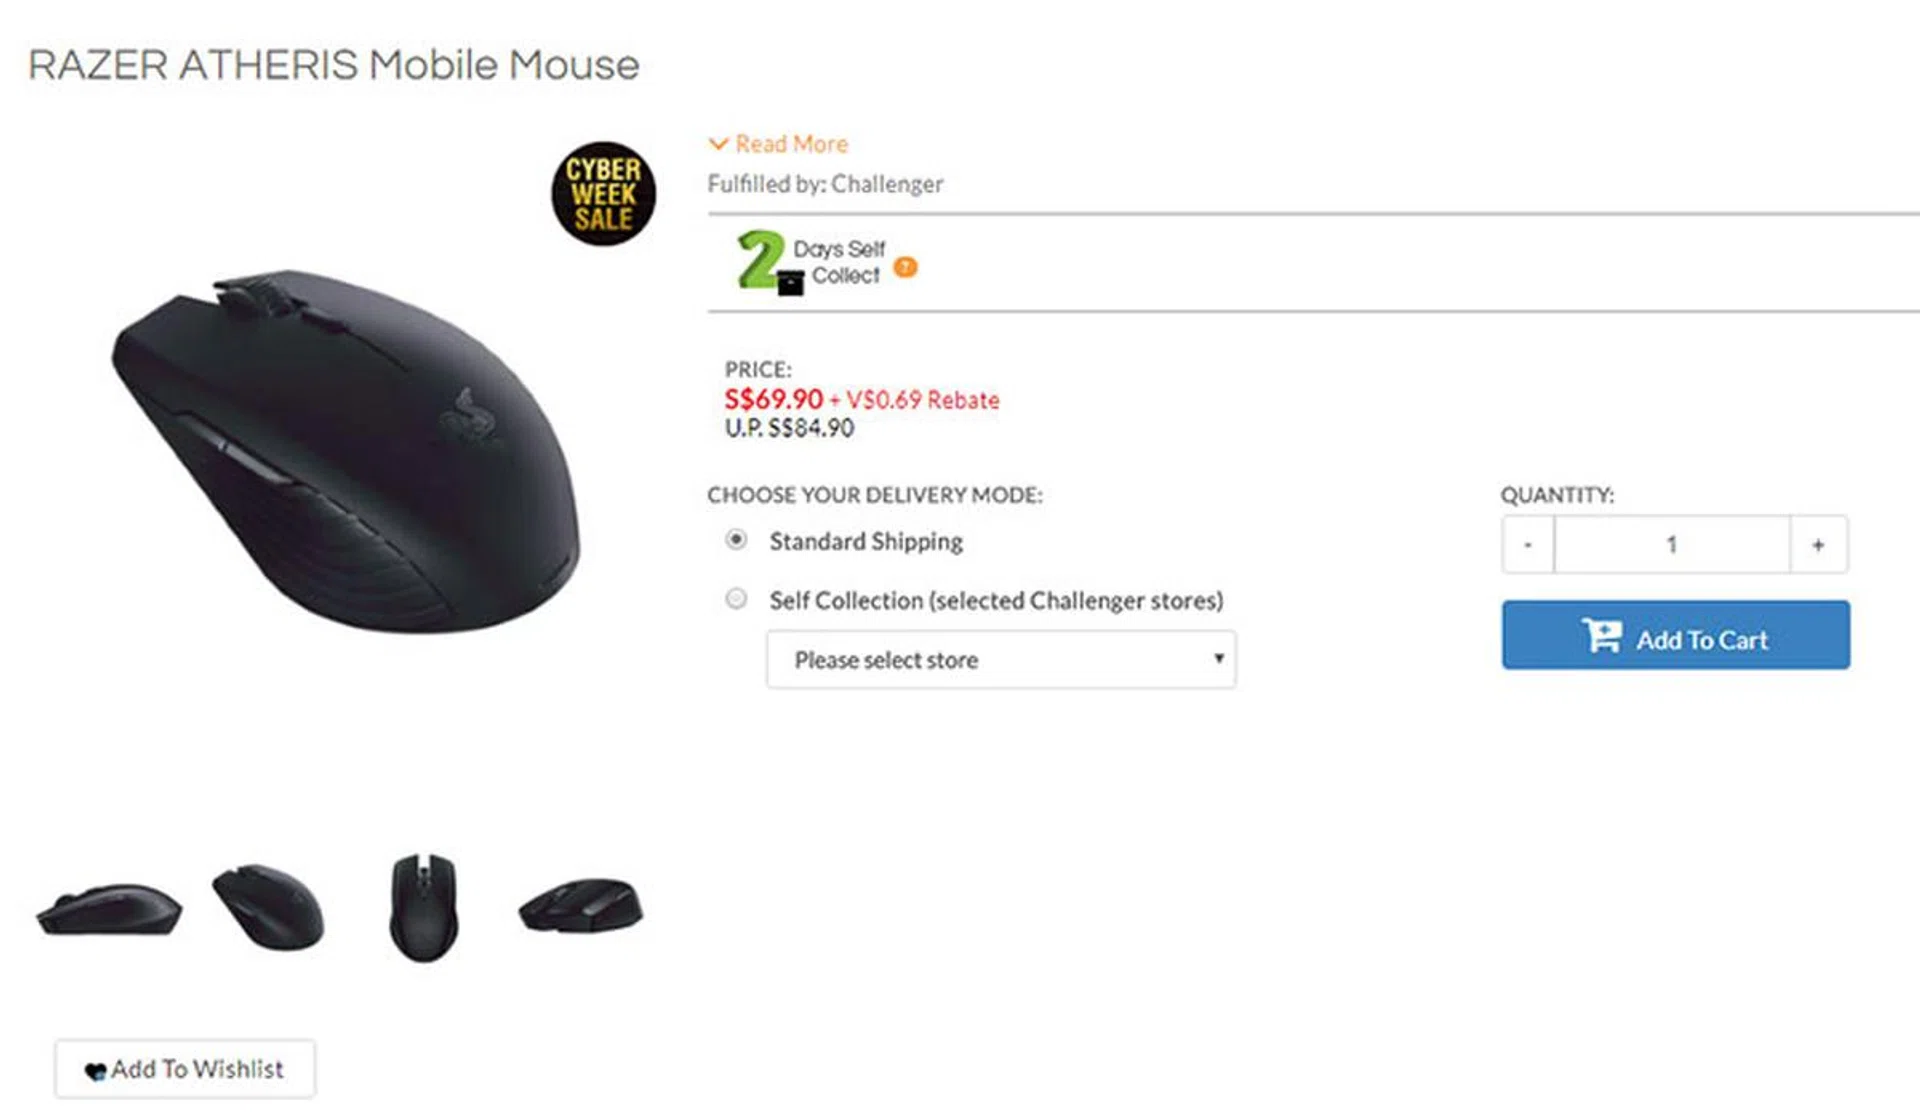Click the main Razer Atheris product image
Image resolution: width=1920 pixels, height=1114 pixels.
click(x=345, y=450)
